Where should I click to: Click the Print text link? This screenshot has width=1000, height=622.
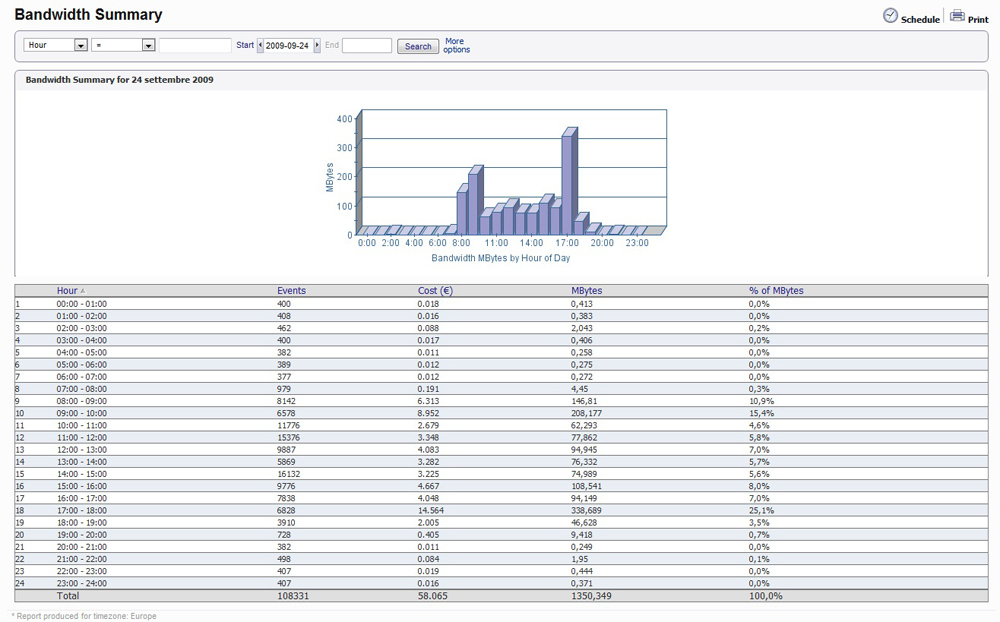coord(978,20)
